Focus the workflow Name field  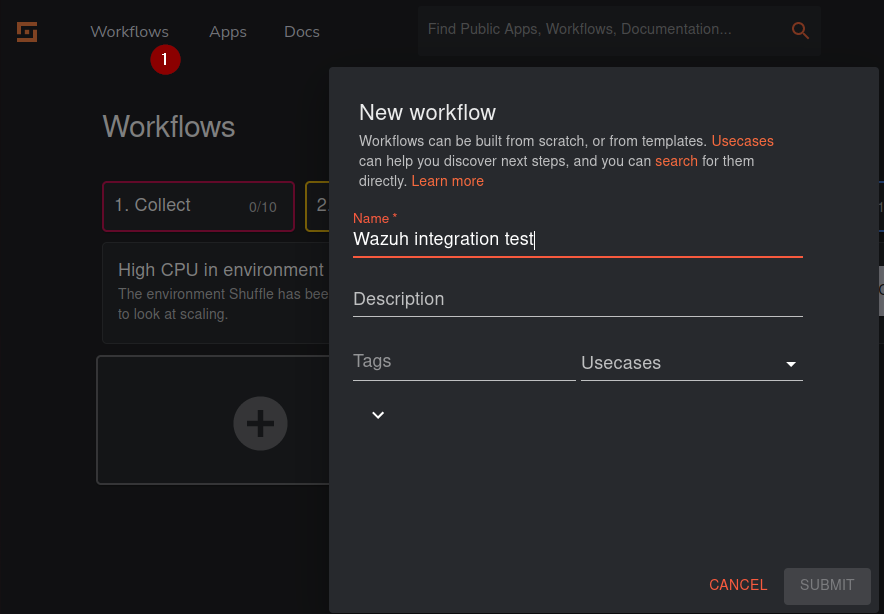pos(577,240)
